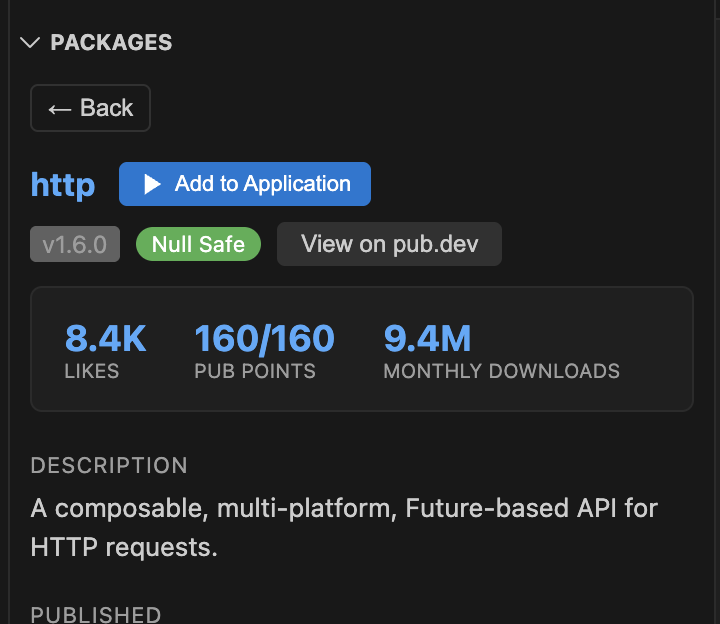Click the DESCRIPTION heading
The image size is (720, 624).
coord(109,465)
